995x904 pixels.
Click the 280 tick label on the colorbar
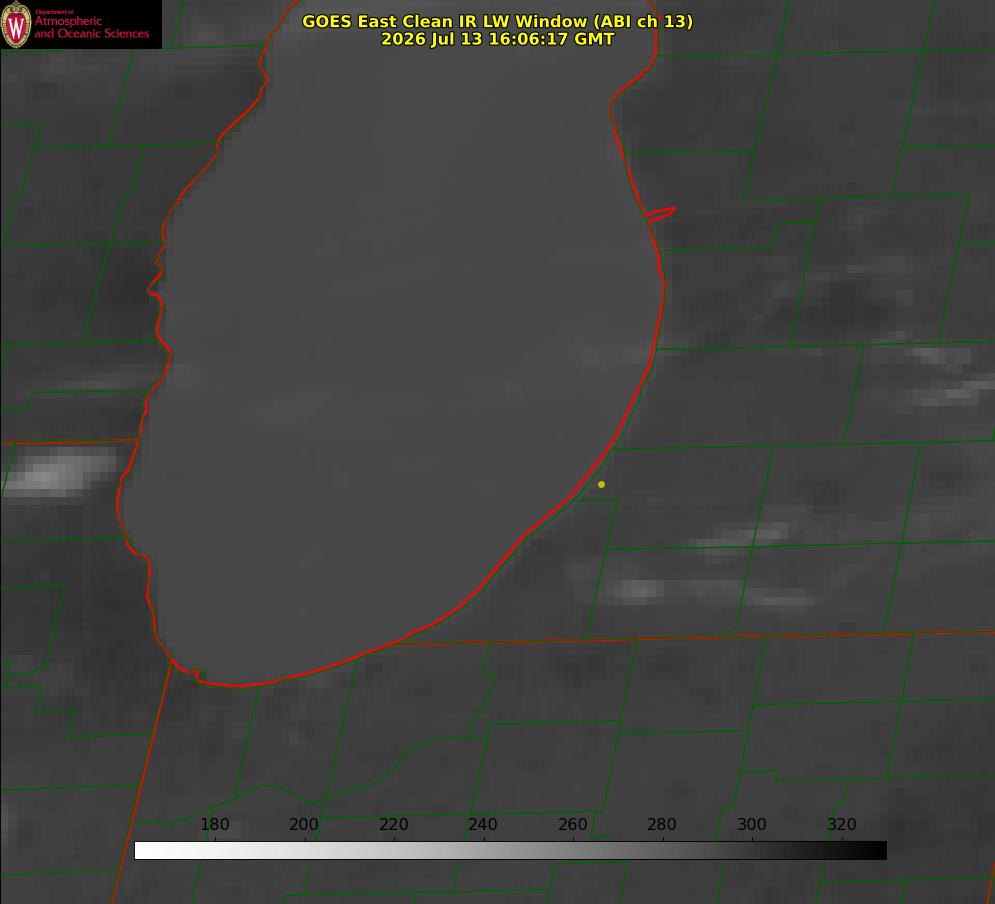pos(662,824)
